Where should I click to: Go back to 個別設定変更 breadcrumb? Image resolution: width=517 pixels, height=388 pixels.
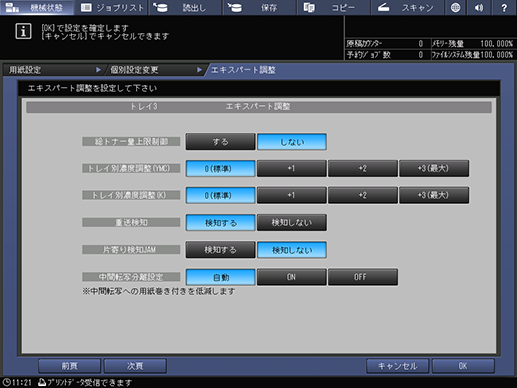155,70
